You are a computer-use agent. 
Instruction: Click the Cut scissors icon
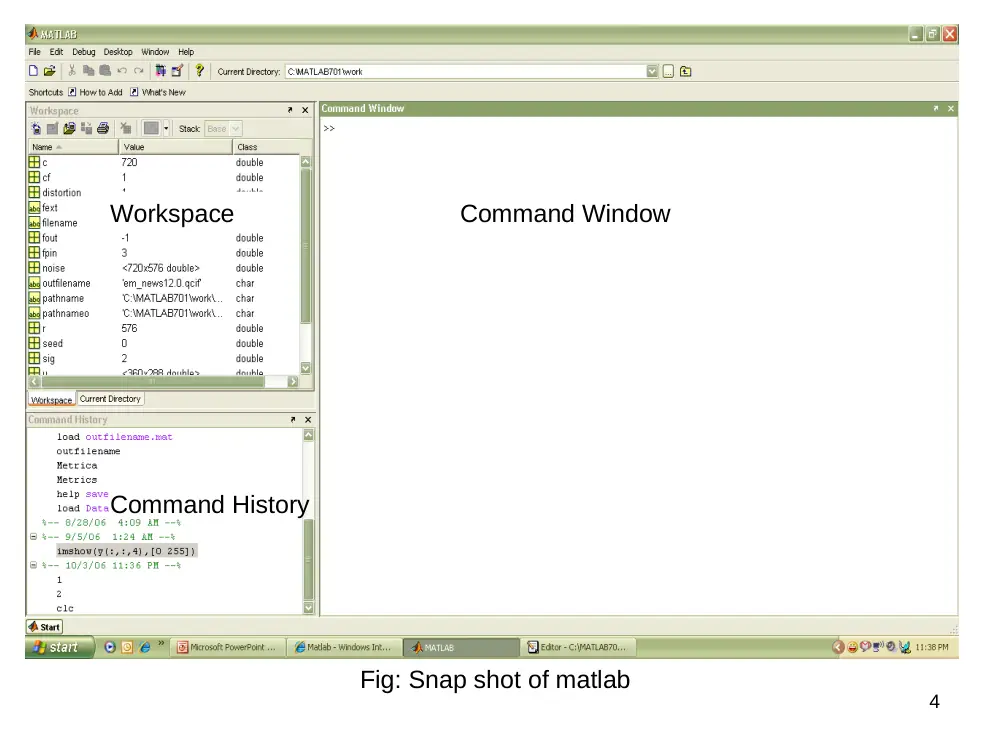(72, 71)
